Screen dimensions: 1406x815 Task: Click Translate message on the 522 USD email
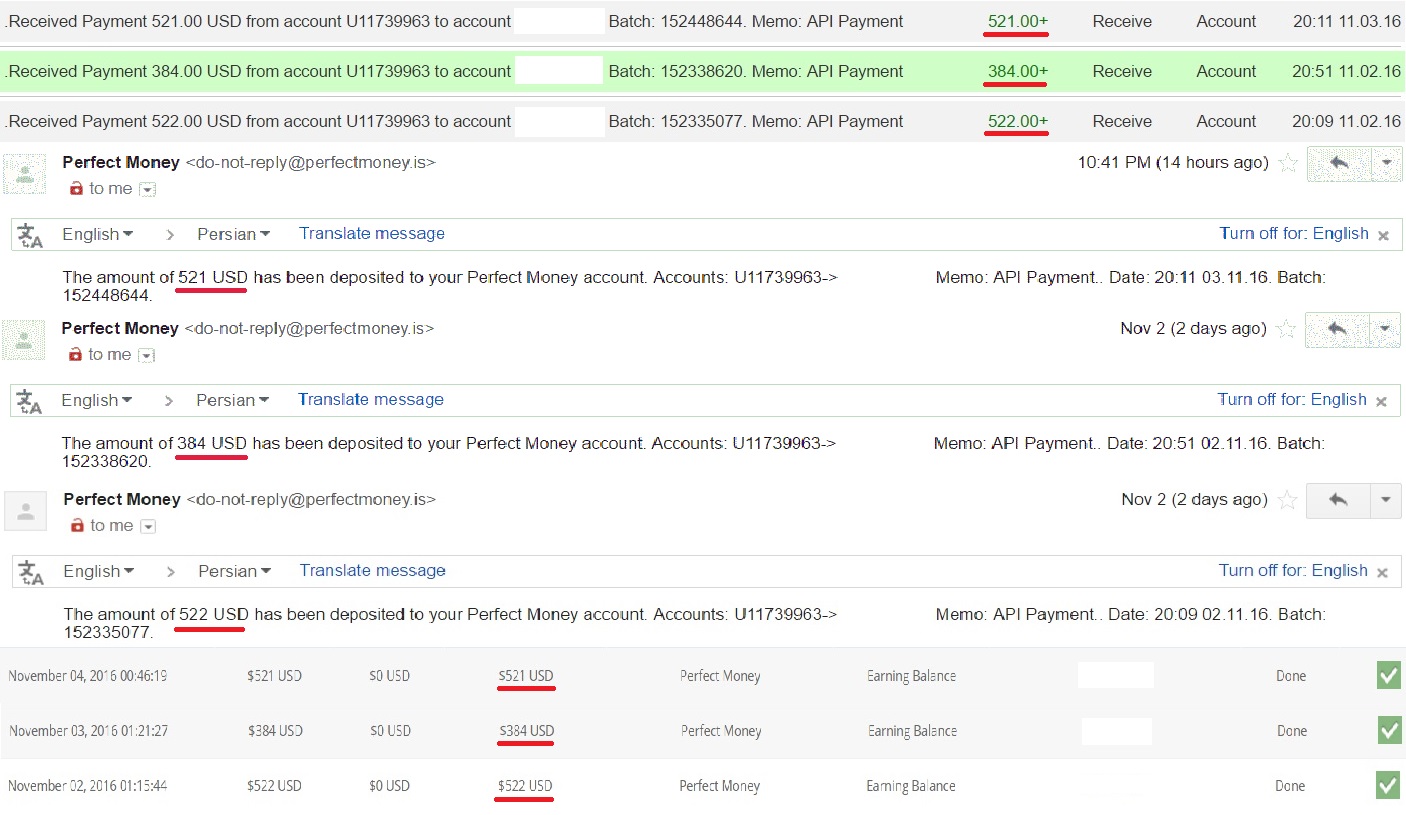(x=372, y=571)
